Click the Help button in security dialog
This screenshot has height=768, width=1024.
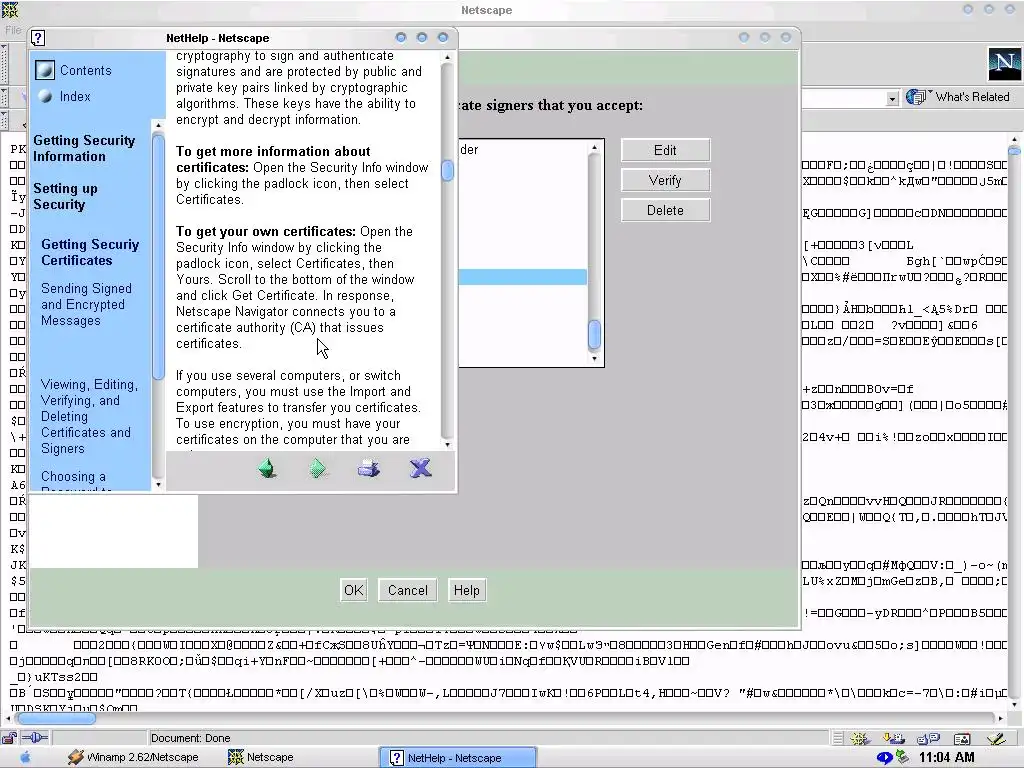[466, 590]
